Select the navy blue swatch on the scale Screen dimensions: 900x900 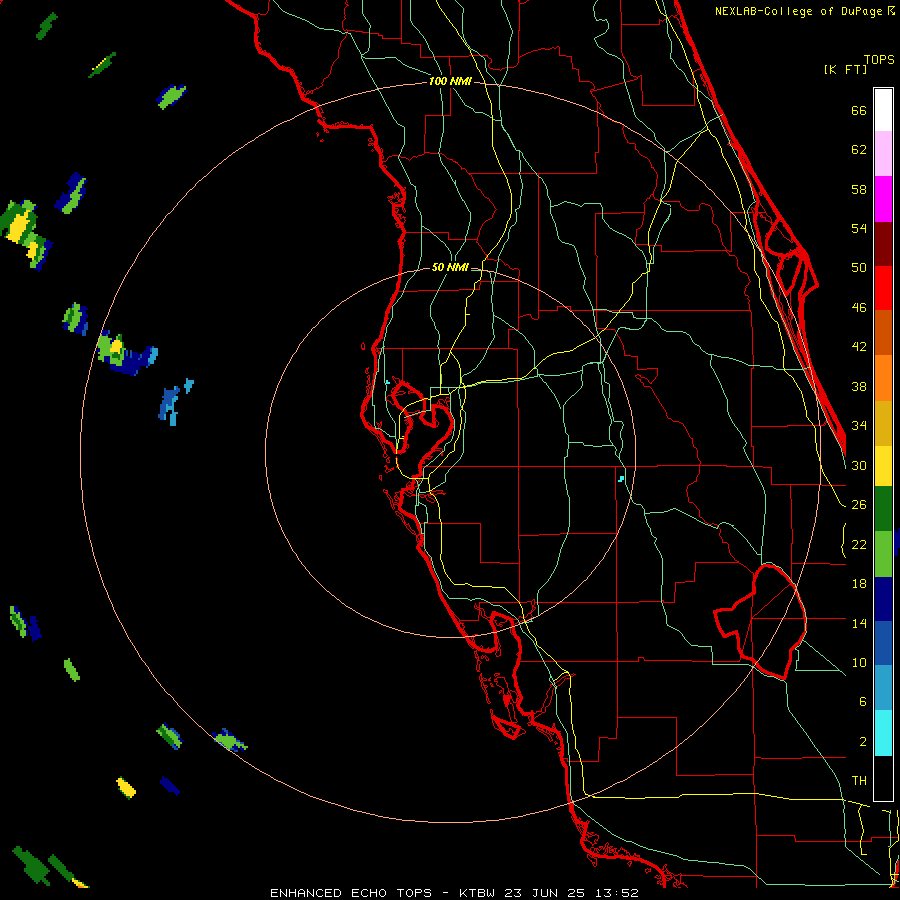pos(883,599)
